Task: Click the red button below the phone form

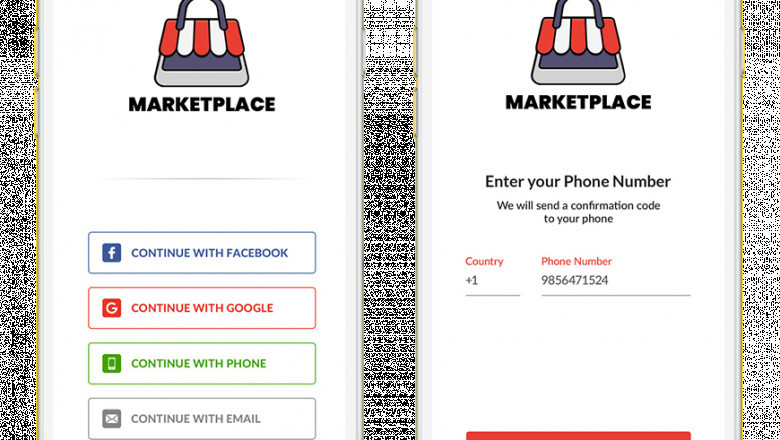Action: pos(578,435)
